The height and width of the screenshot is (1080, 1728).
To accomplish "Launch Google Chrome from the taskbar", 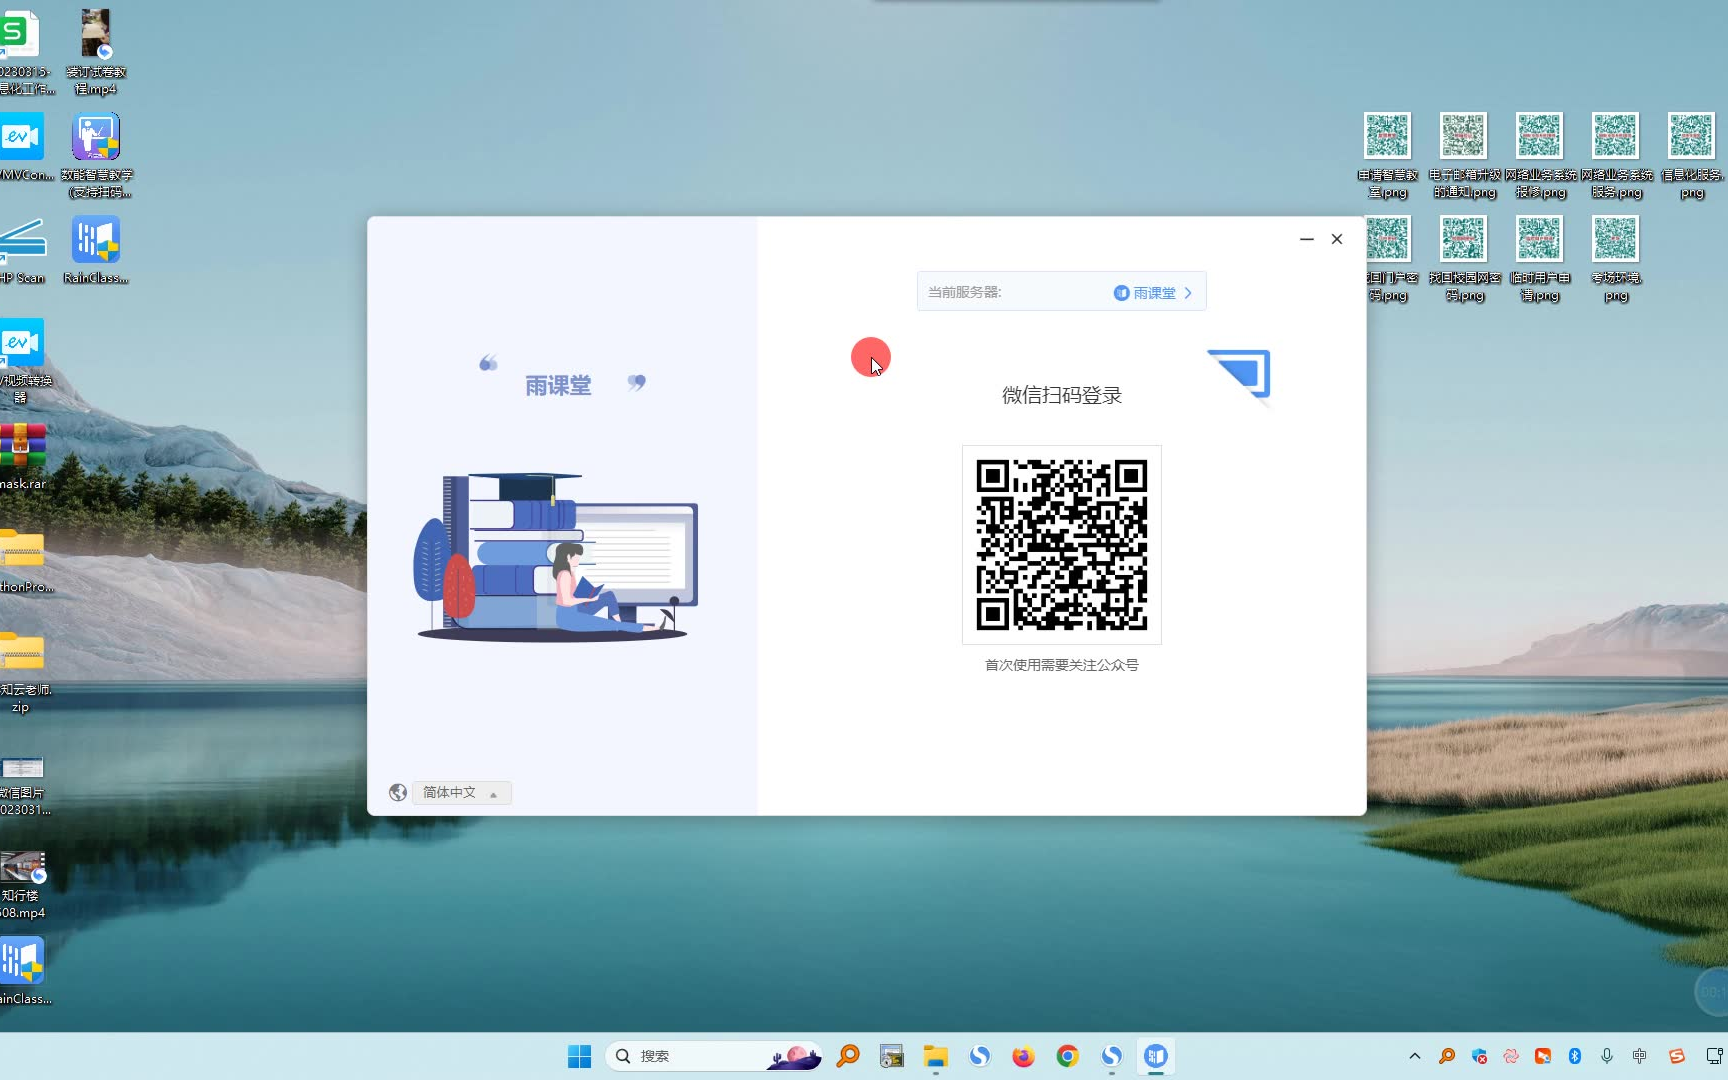I will pyautogui.click(x=1067, y=1056).
